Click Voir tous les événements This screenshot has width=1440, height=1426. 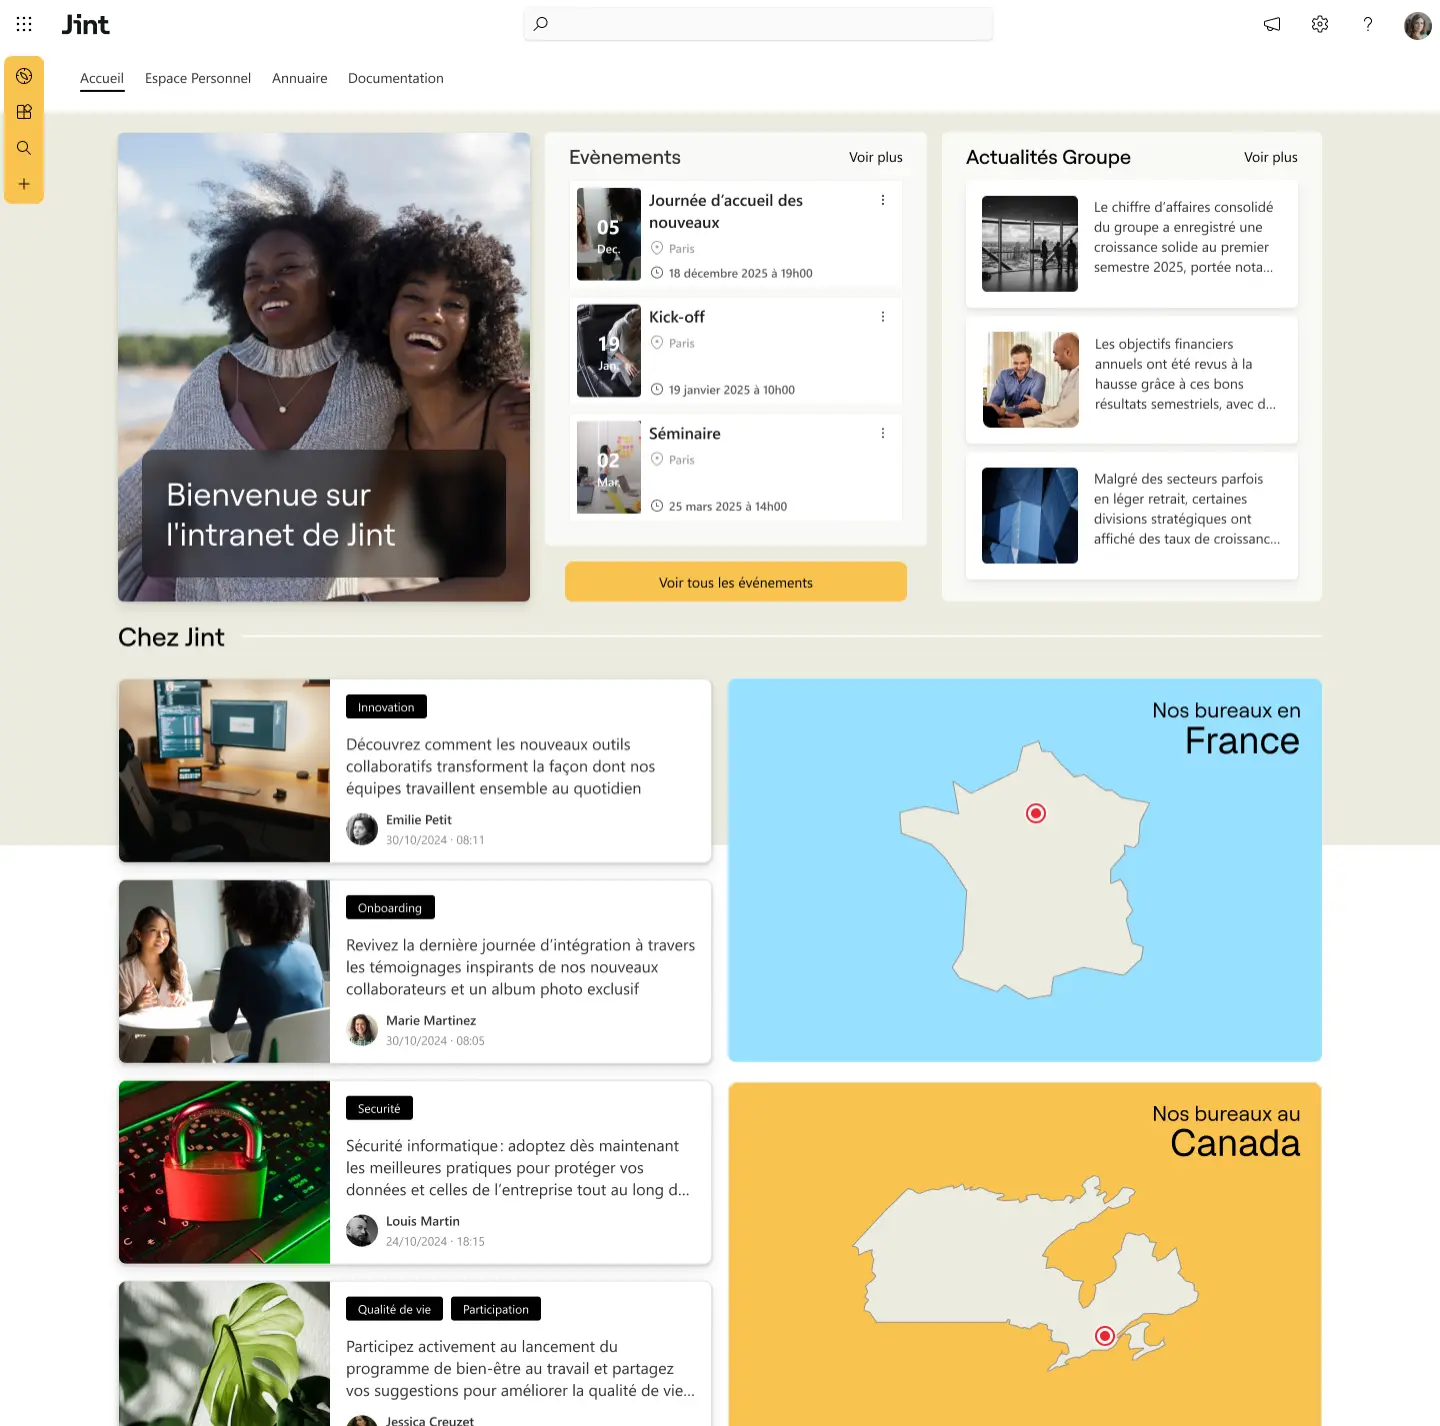point(735,581)
